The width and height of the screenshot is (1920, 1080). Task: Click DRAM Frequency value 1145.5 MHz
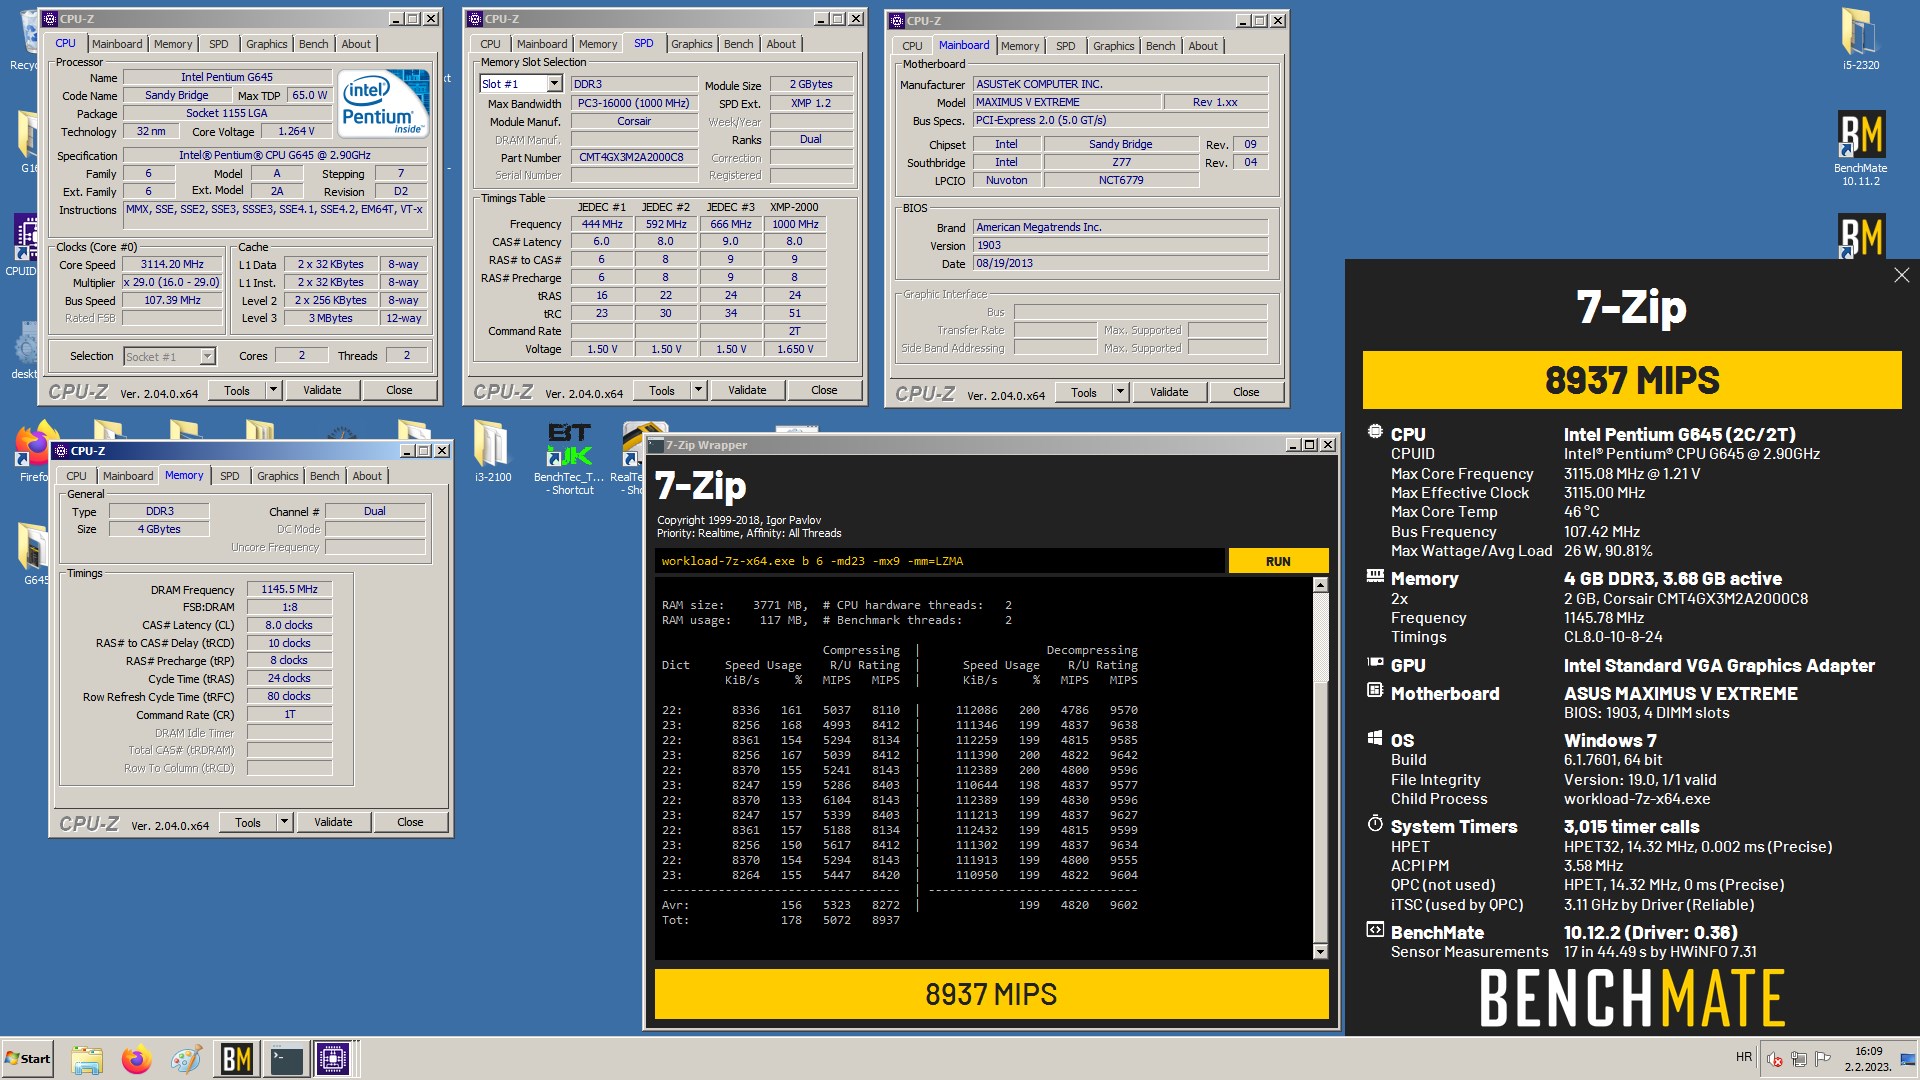[x=289, y=590]
